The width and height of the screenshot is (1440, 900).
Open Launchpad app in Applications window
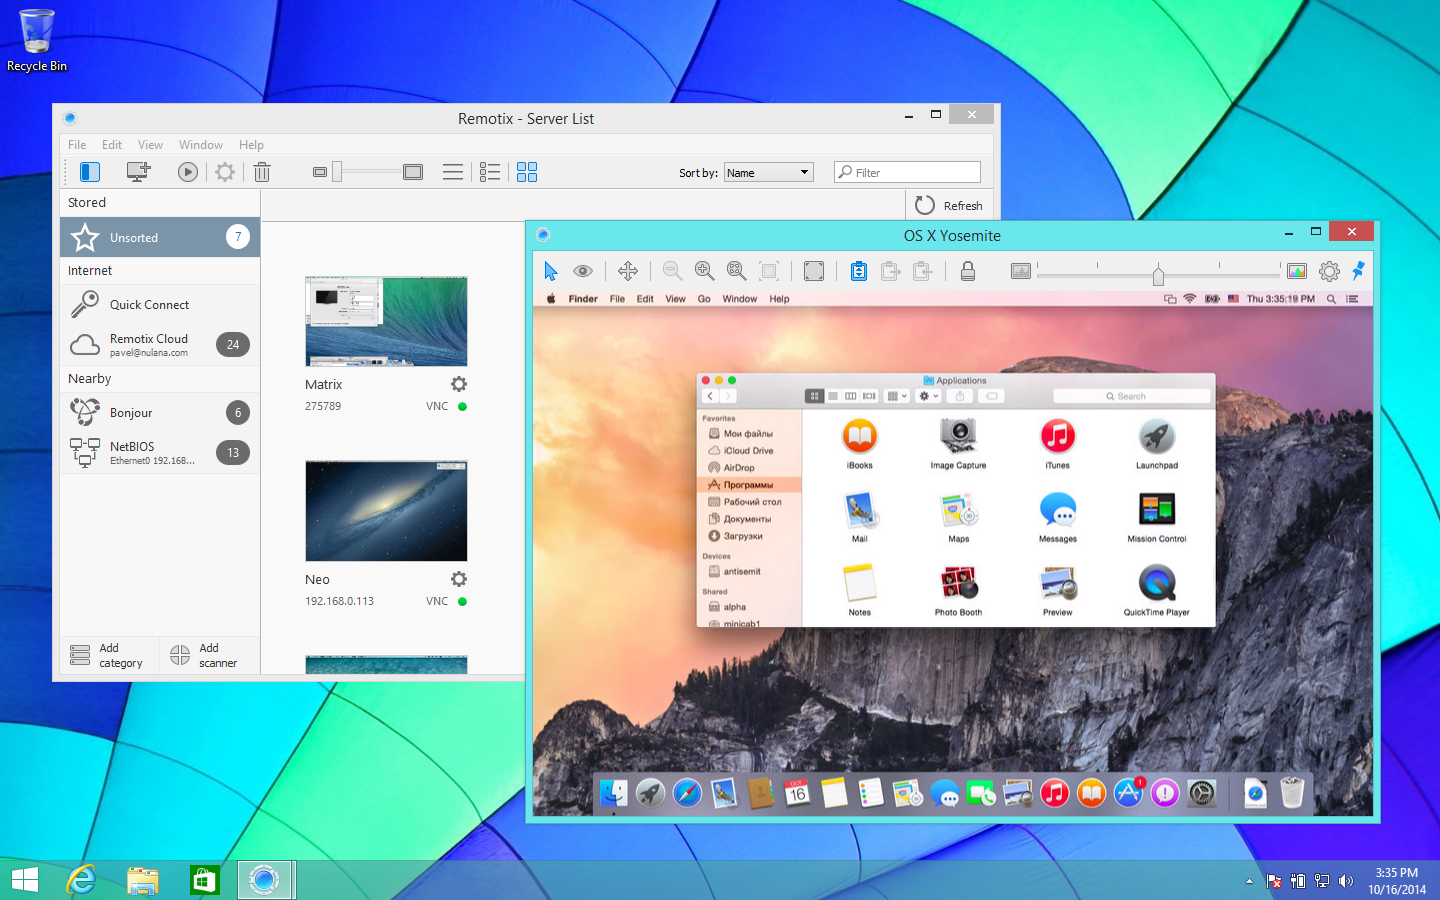tap(1157, 443)
